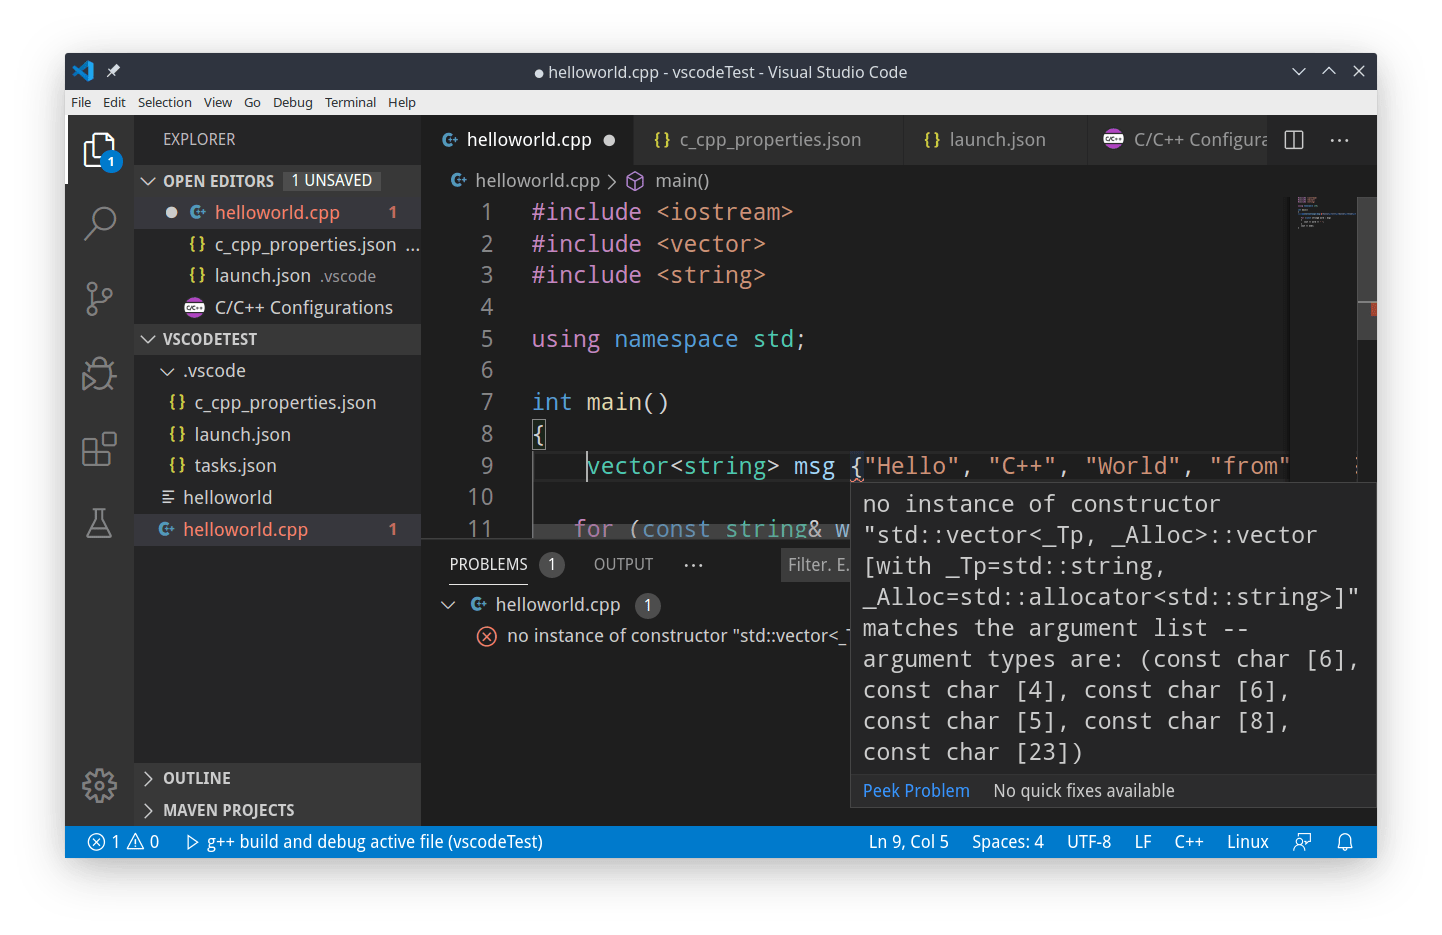Open the Debug menu
The image size is (1442, 935).
pyautogui.click(x=292, y=102)
